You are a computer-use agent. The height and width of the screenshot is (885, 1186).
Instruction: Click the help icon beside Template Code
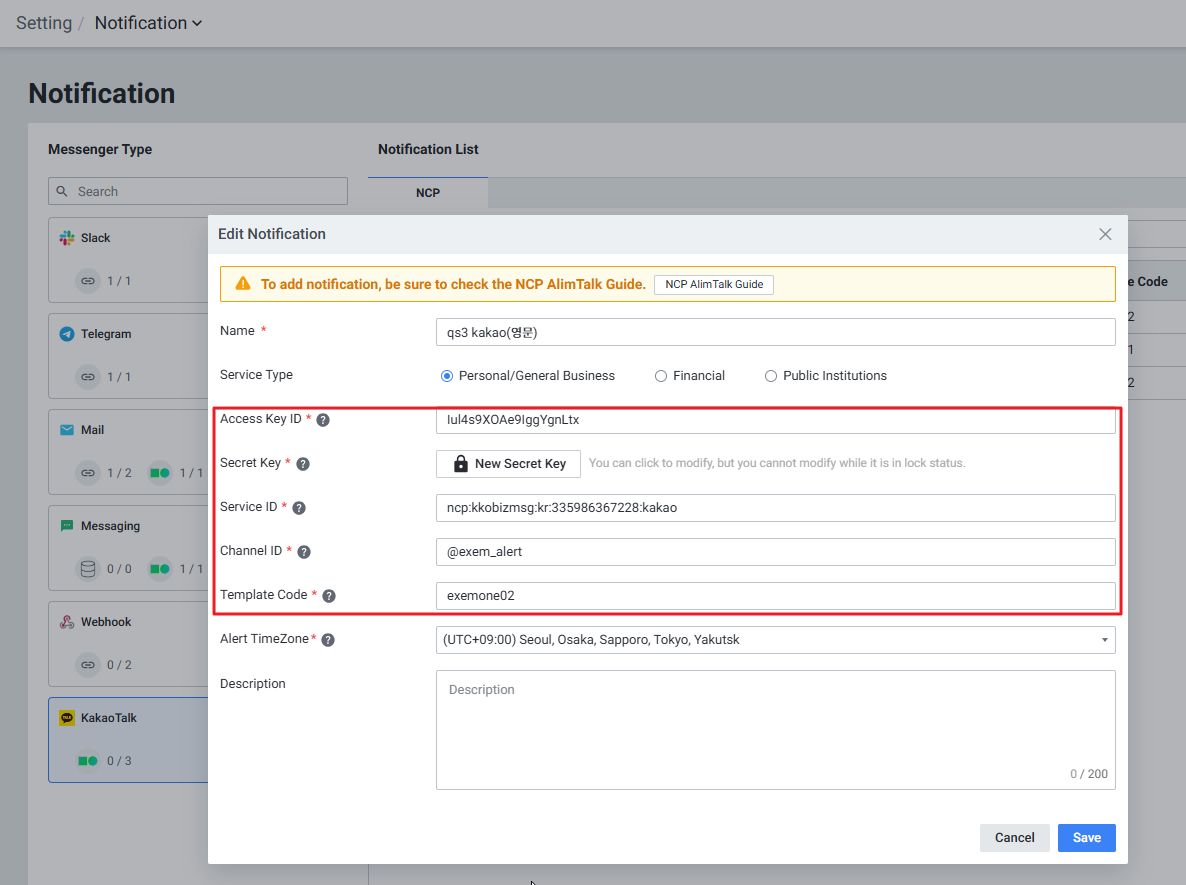[x=329, y=596]
